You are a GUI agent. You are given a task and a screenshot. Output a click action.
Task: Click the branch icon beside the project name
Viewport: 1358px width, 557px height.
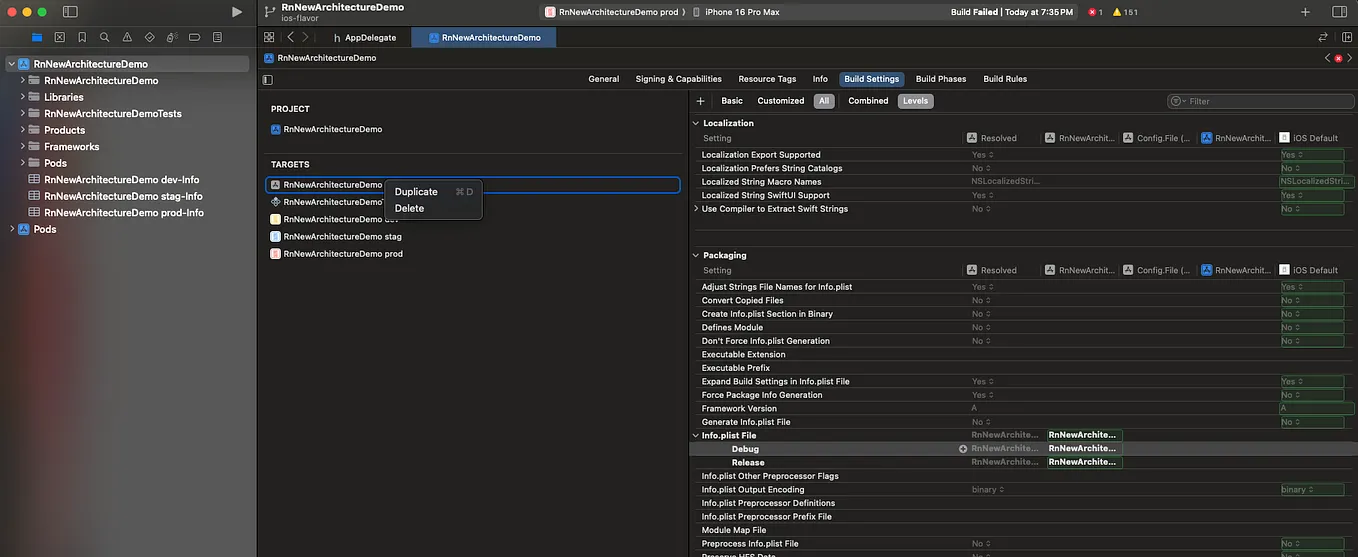point(270,12)
